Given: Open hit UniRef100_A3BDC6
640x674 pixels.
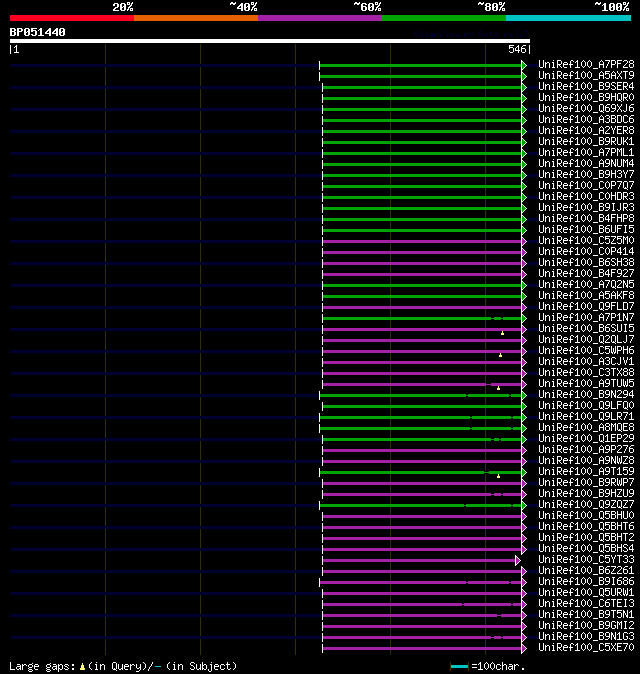Looking at the screenshot, I should [586, 119].
